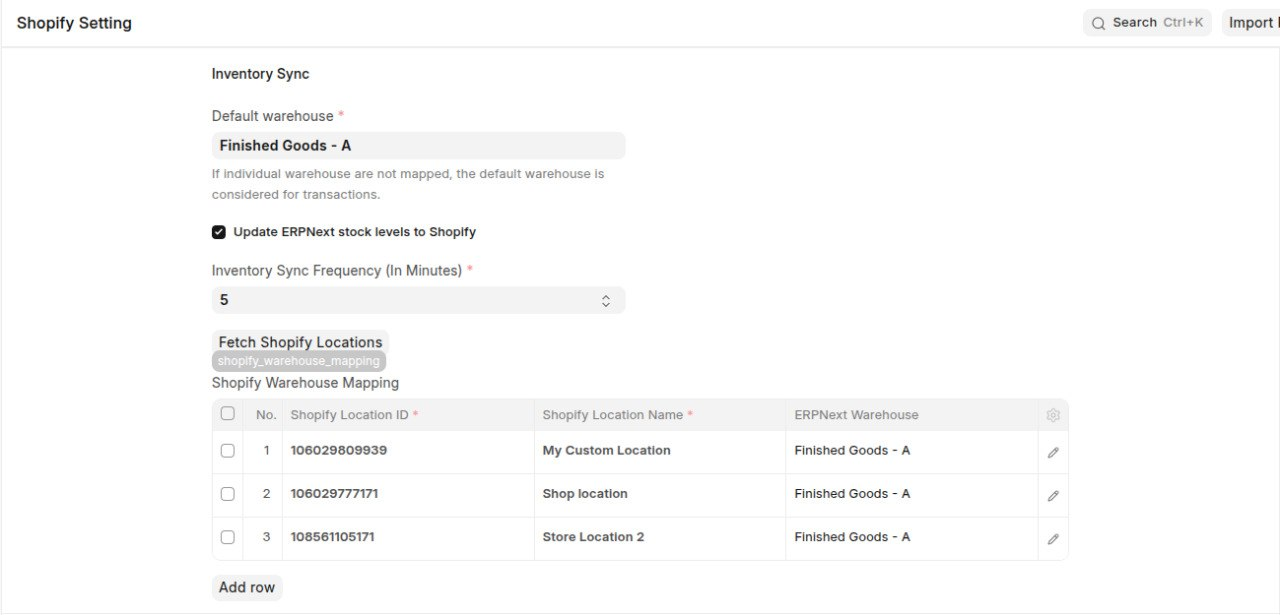
Task: Click the search magnifier icon
Action: 1099,23
